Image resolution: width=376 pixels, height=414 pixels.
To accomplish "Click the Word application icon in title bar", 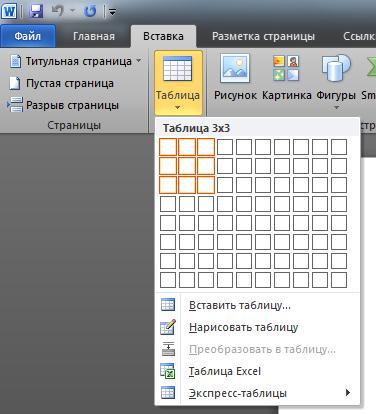I will pos(9,11).
